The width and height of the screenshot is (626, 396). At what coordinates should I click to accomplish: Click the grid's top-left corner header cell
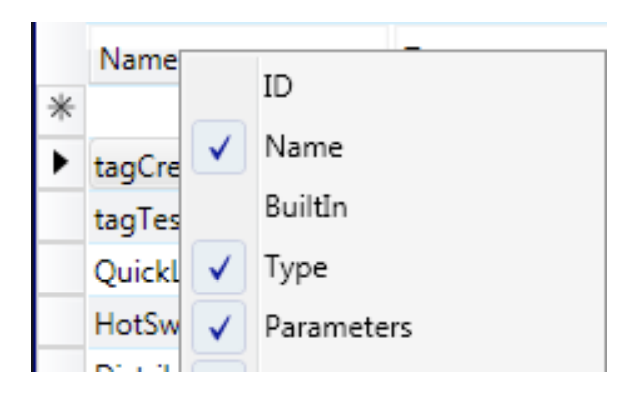click(61, 53)
